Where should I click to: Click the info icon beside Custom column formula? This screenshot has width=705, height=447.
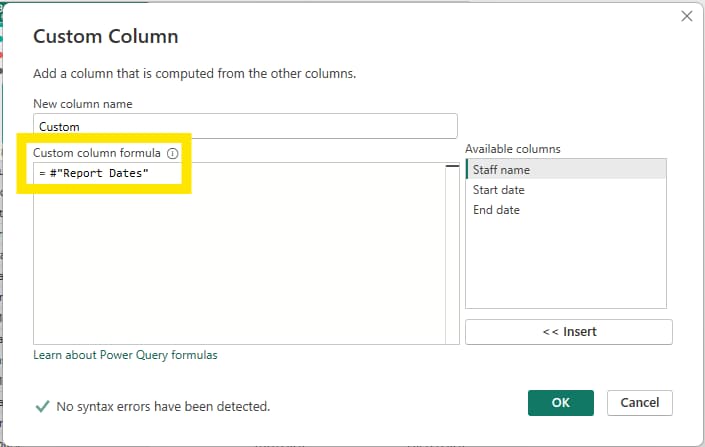tap(172, 153)
